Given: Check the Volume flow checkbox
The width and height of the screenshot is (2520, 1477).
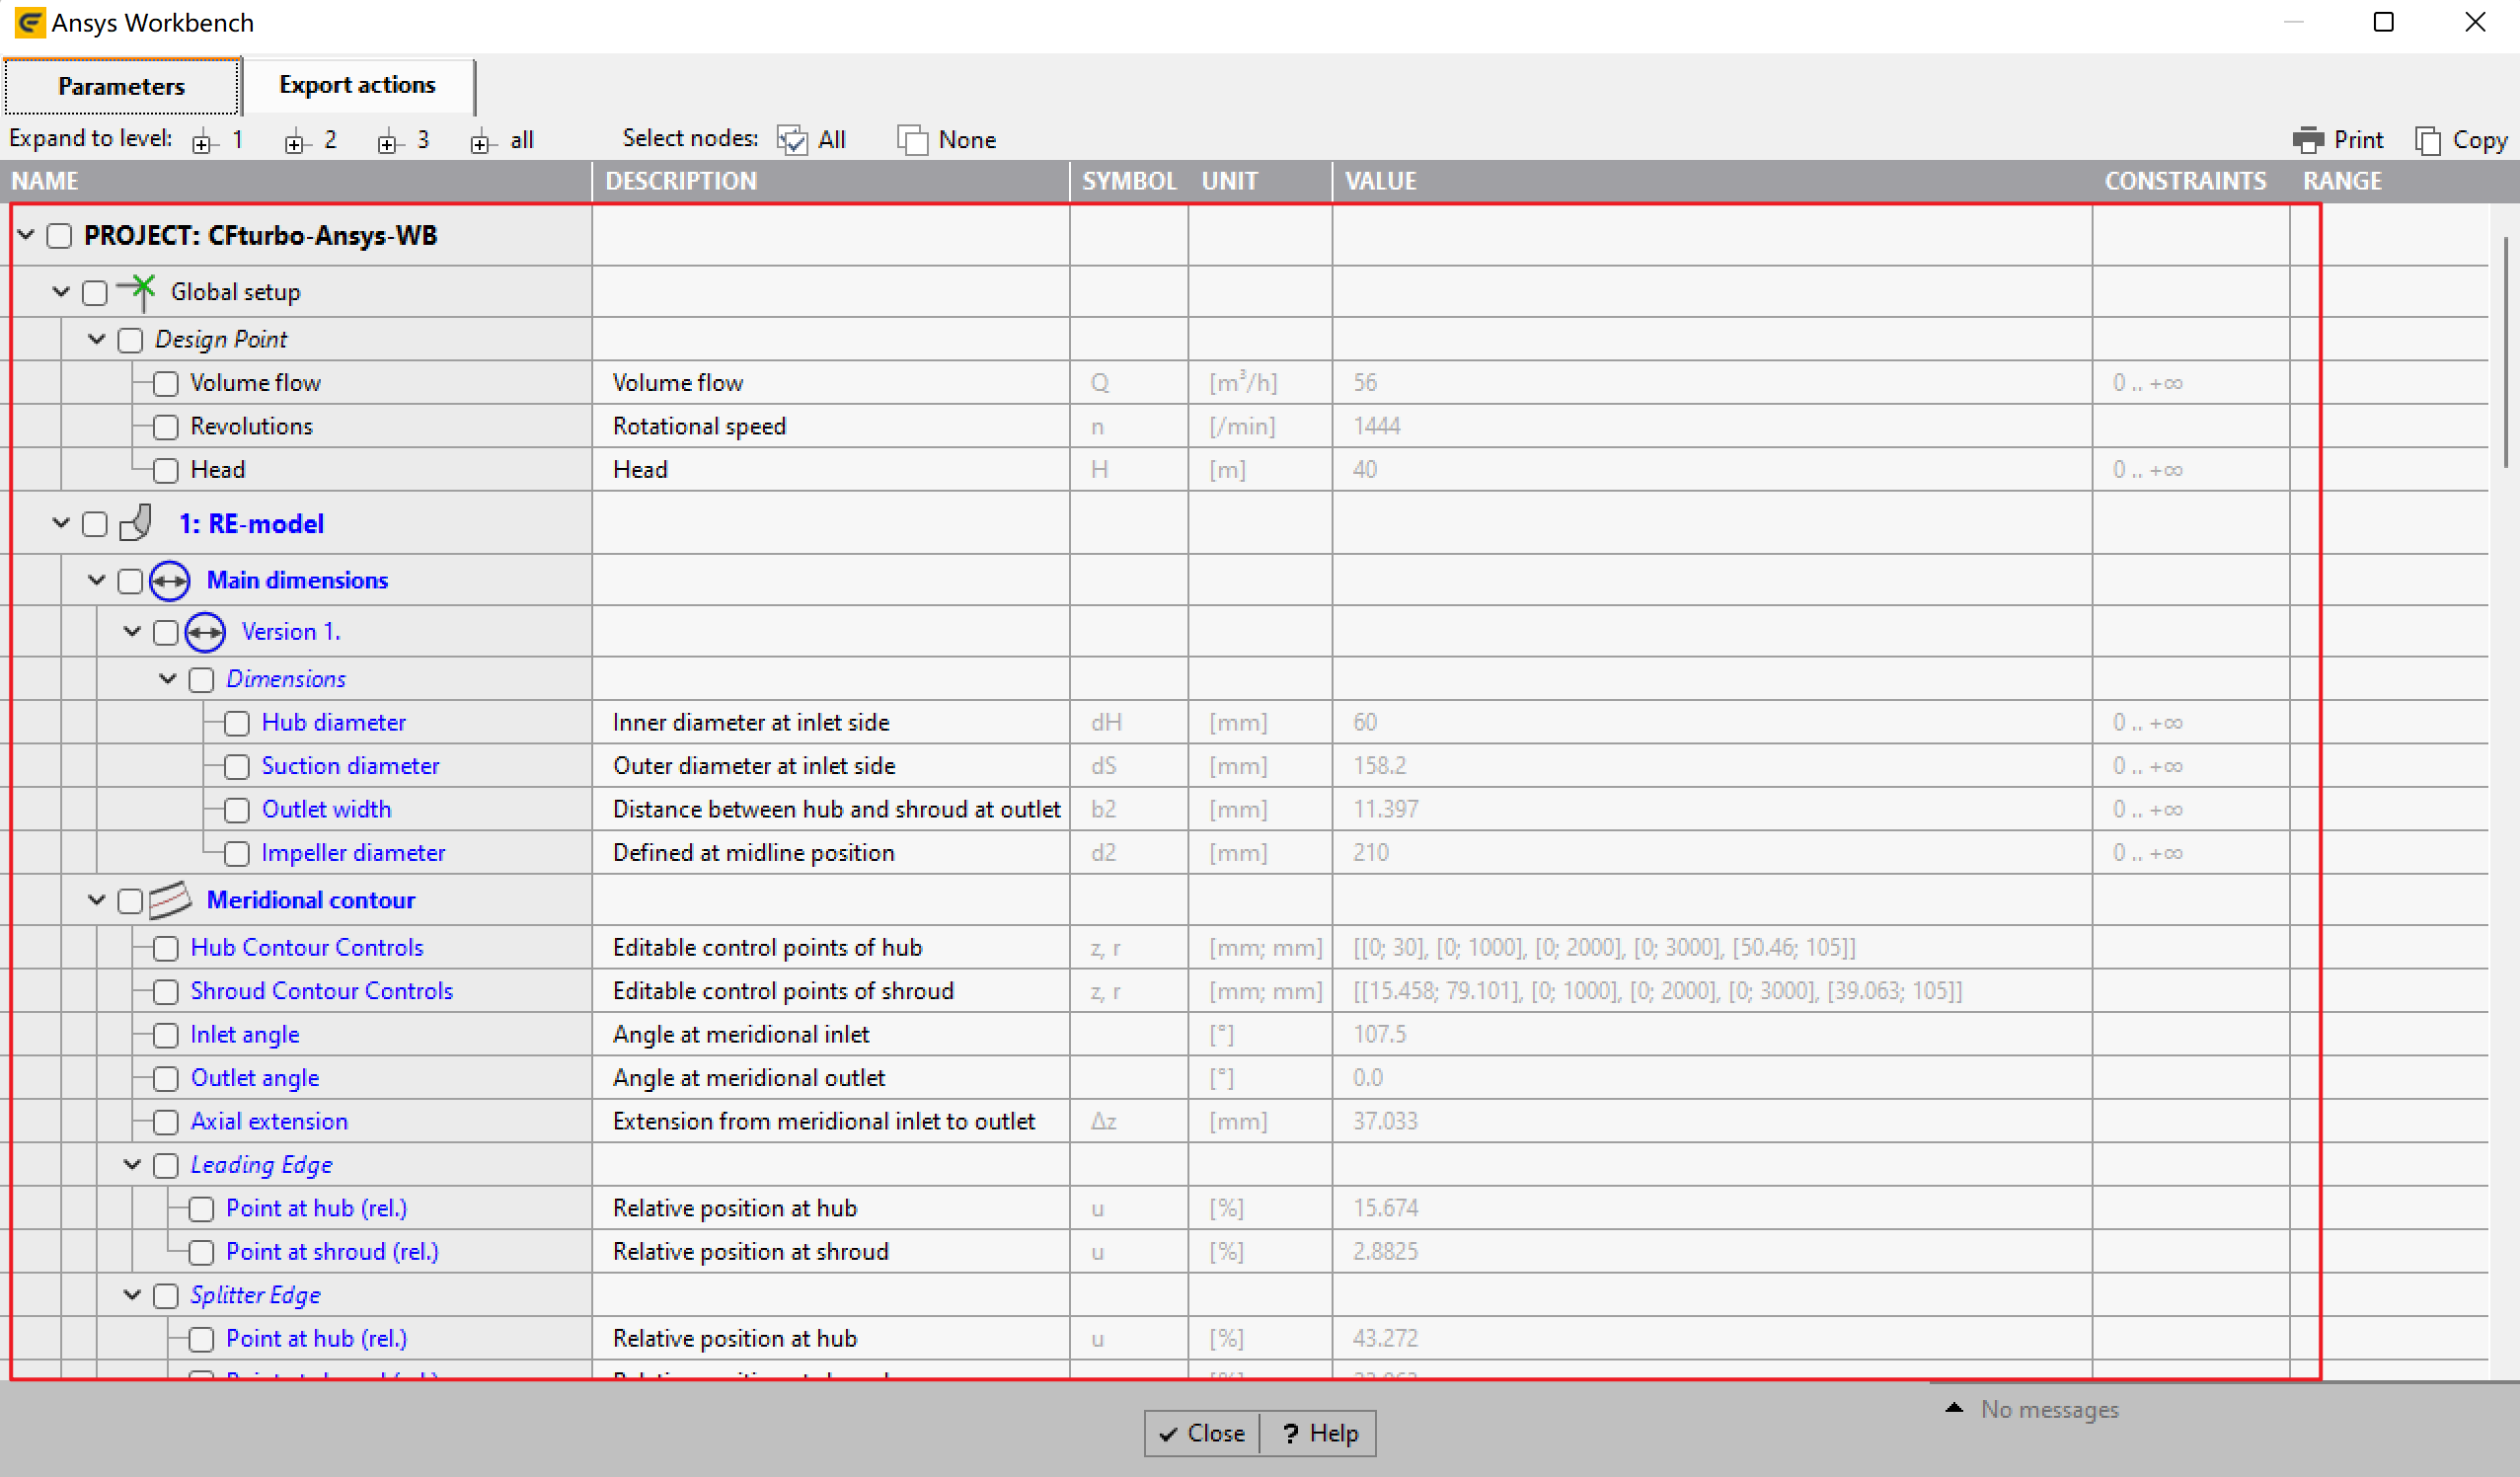Looking at the screenshot, I should tap(166, 383).
